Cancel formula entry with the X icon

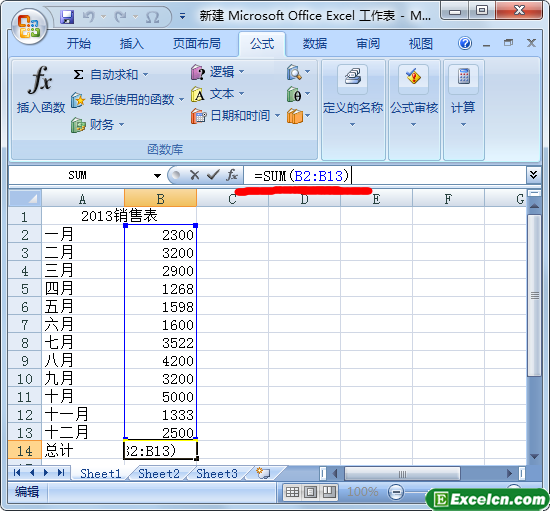coord(194,175)
